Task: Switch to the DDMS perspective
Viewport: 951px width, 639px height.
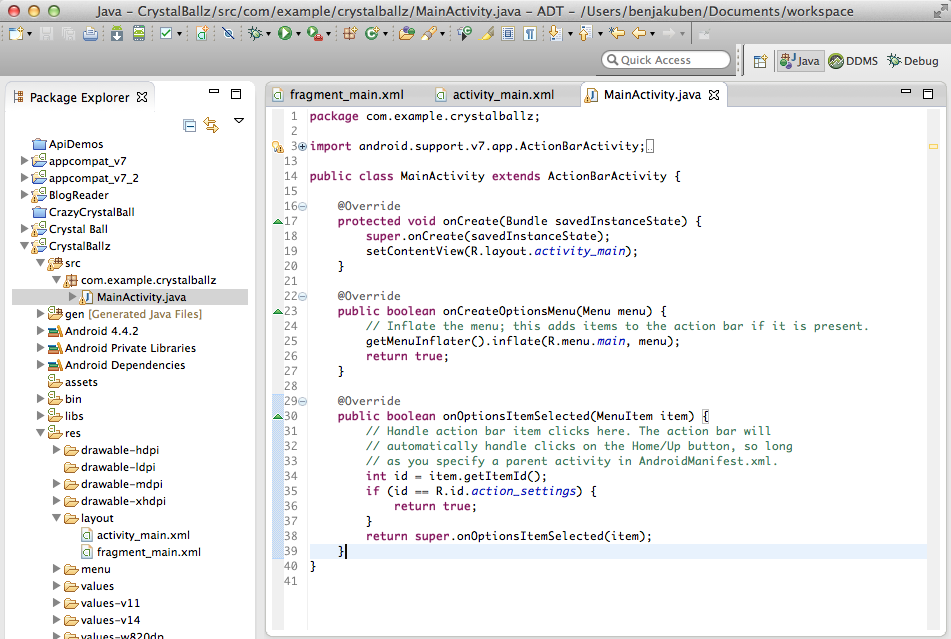Action: pyautogui.click(x=853, y=61)
